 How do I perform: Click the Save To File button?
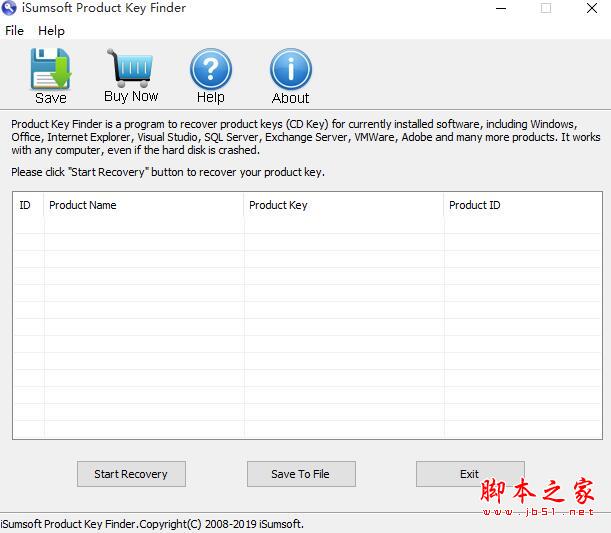[x=301, y=474]
